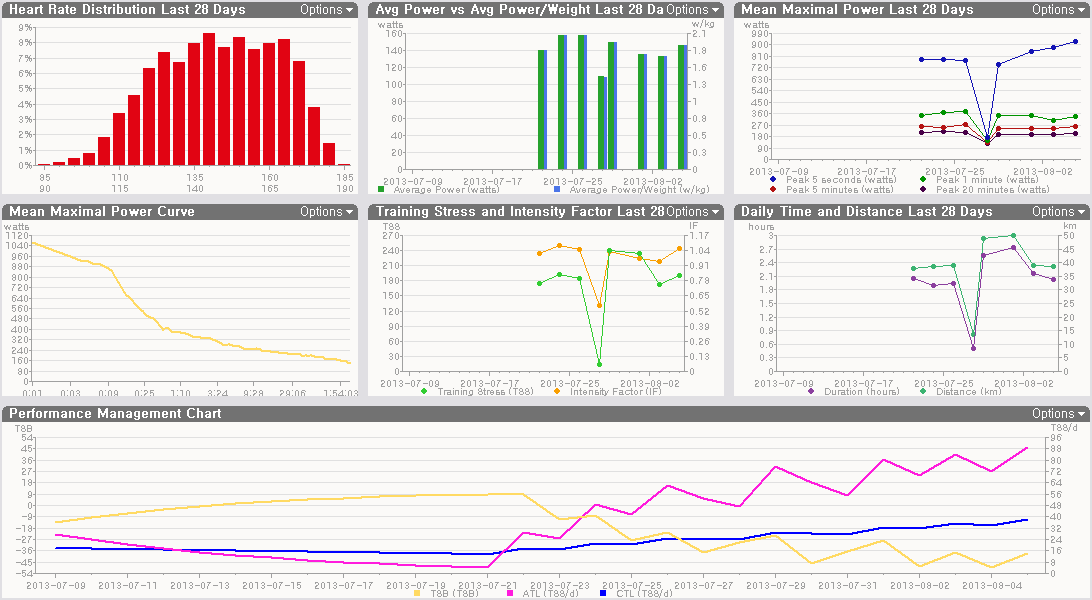Click Intensity Factor (IF) legend marker
Screen dimensions: 1092x600
pos(557,391)
